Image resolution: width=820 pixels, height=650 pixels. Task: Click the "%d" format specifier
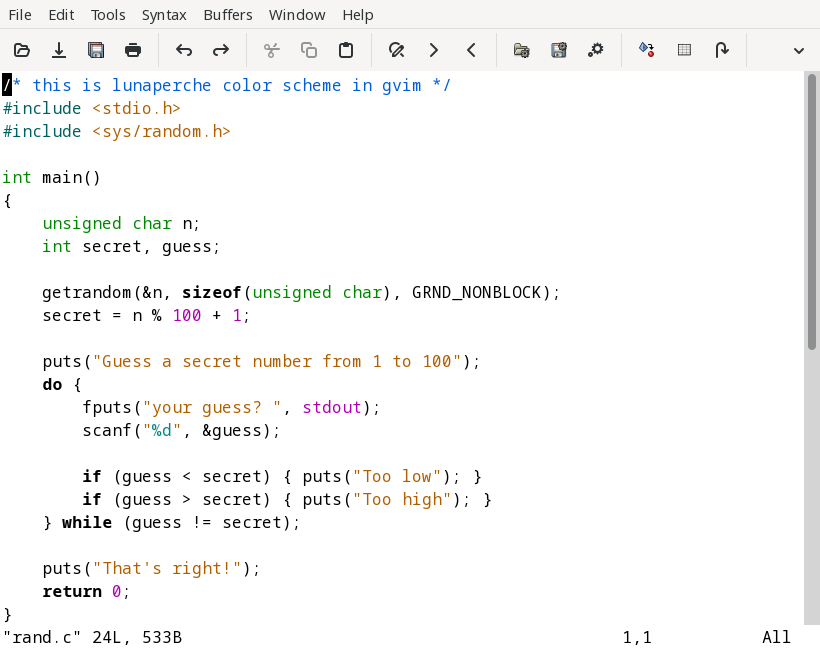point(162,430)
